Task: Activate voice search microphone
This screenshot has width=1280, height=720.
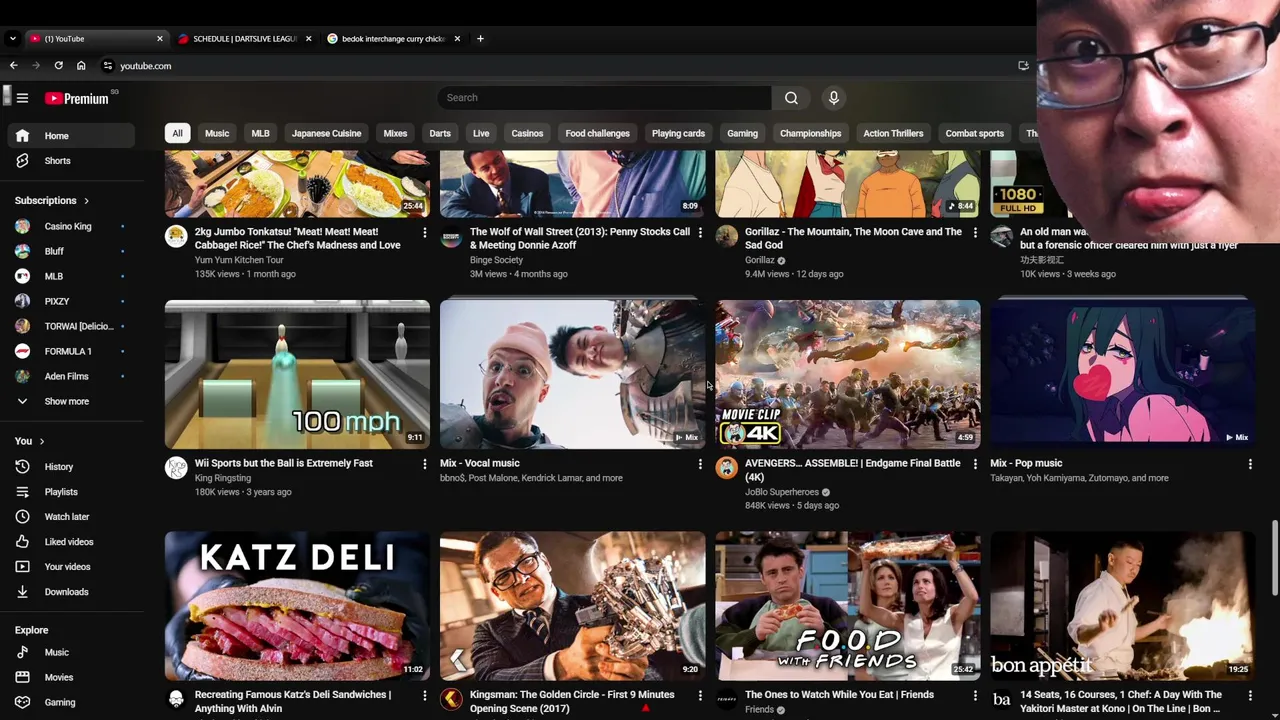Action: click(833, 98)
